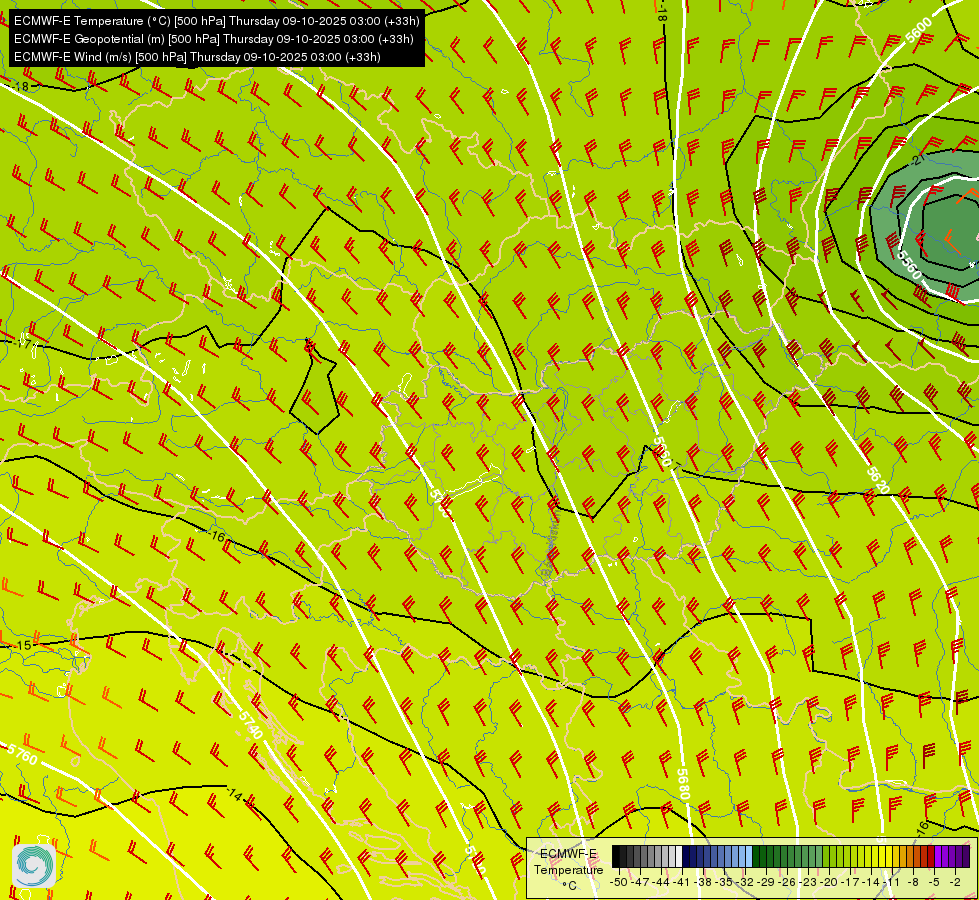
Task: Click the 5560 geopotential contour label
Action: (910, 264)
